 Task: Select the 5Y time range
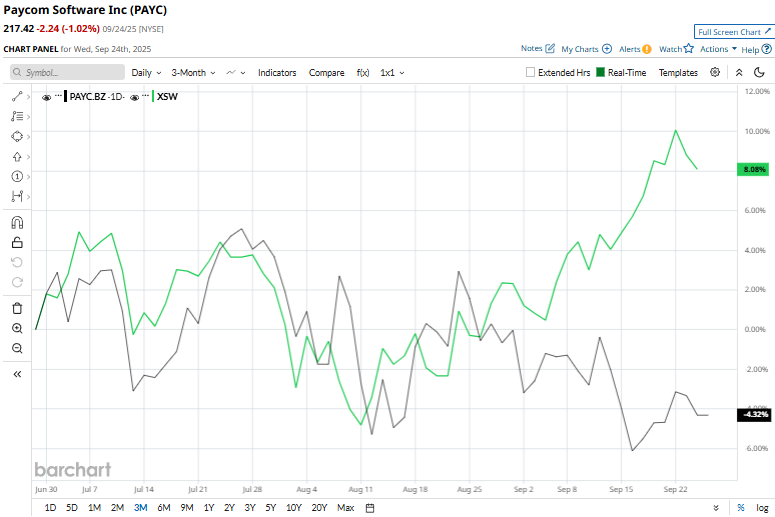point(270,508)
